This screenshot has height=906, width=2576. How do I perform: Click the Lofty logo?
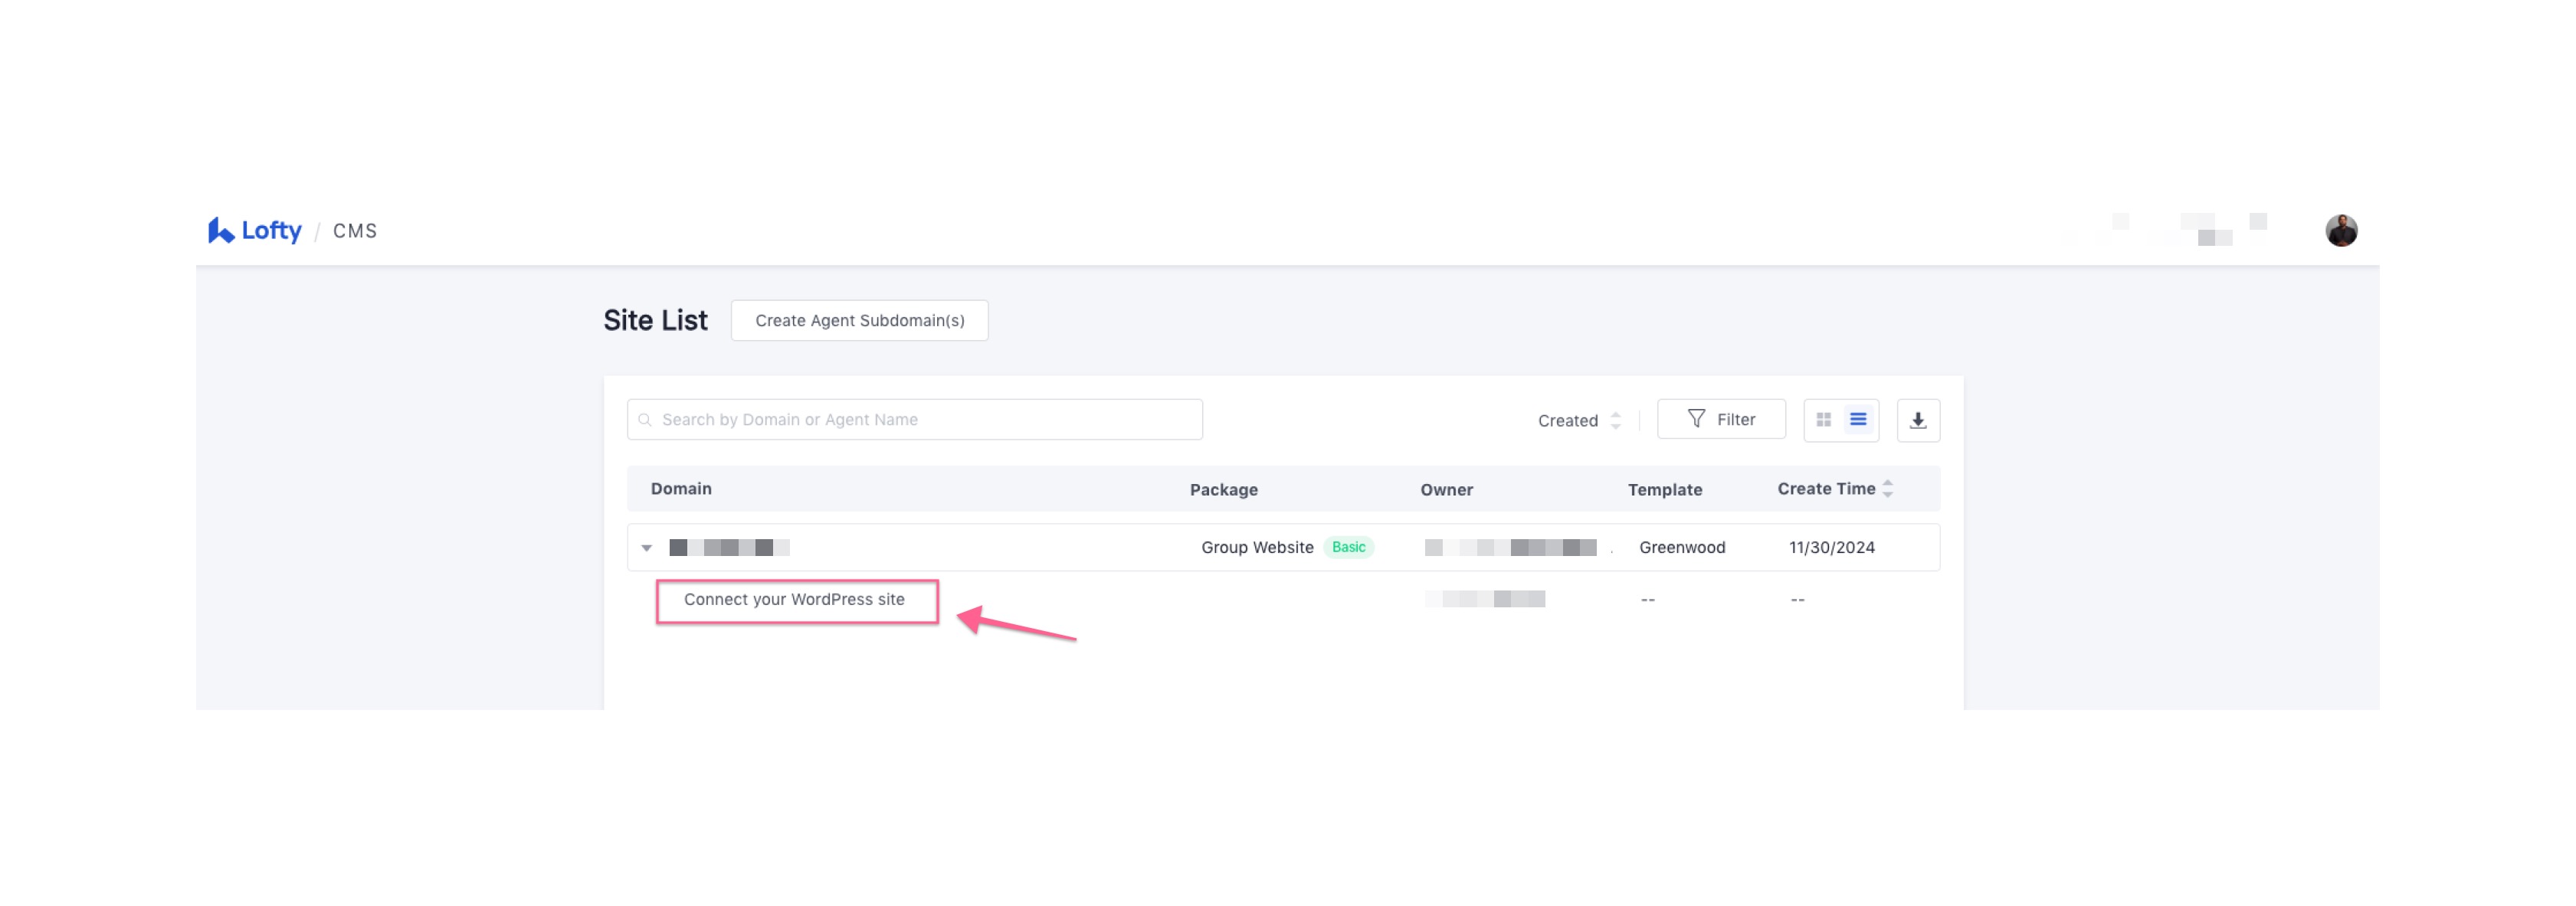point(254,231)
